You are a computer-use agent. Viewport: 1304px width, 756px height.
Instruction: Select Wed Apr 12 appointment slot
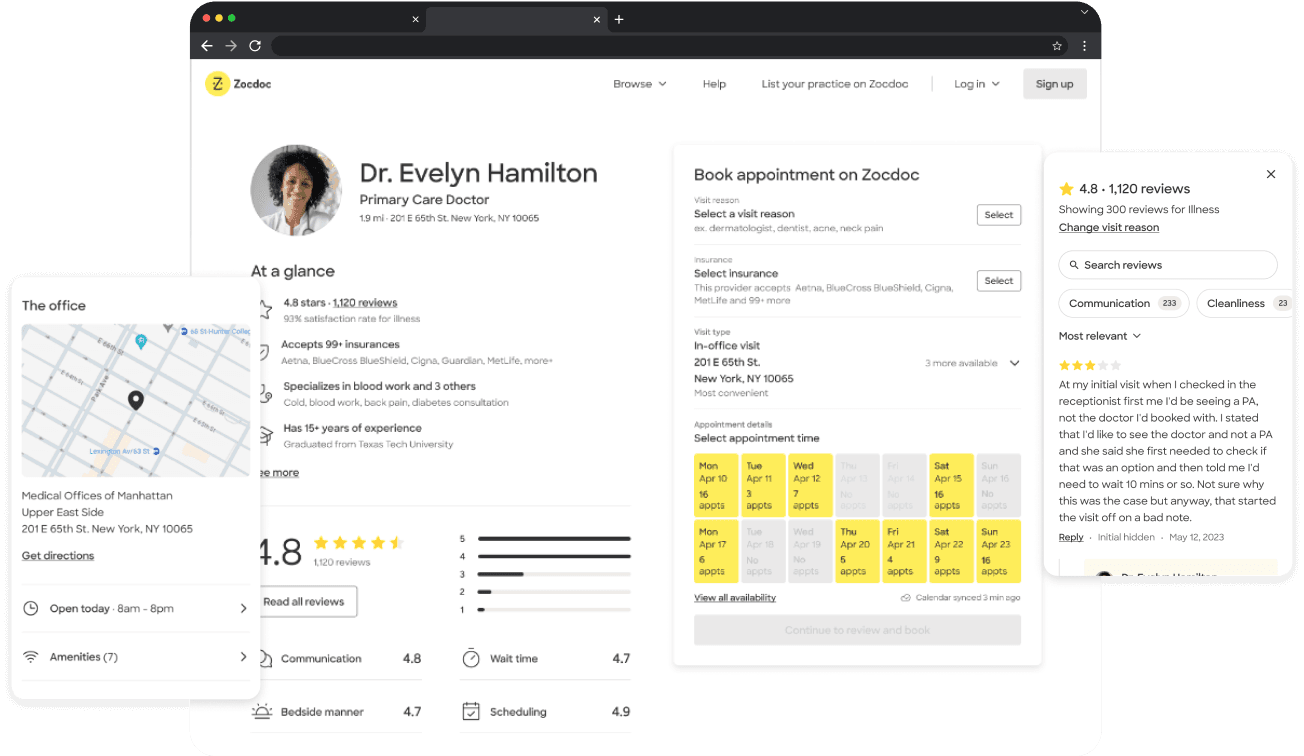810,486
